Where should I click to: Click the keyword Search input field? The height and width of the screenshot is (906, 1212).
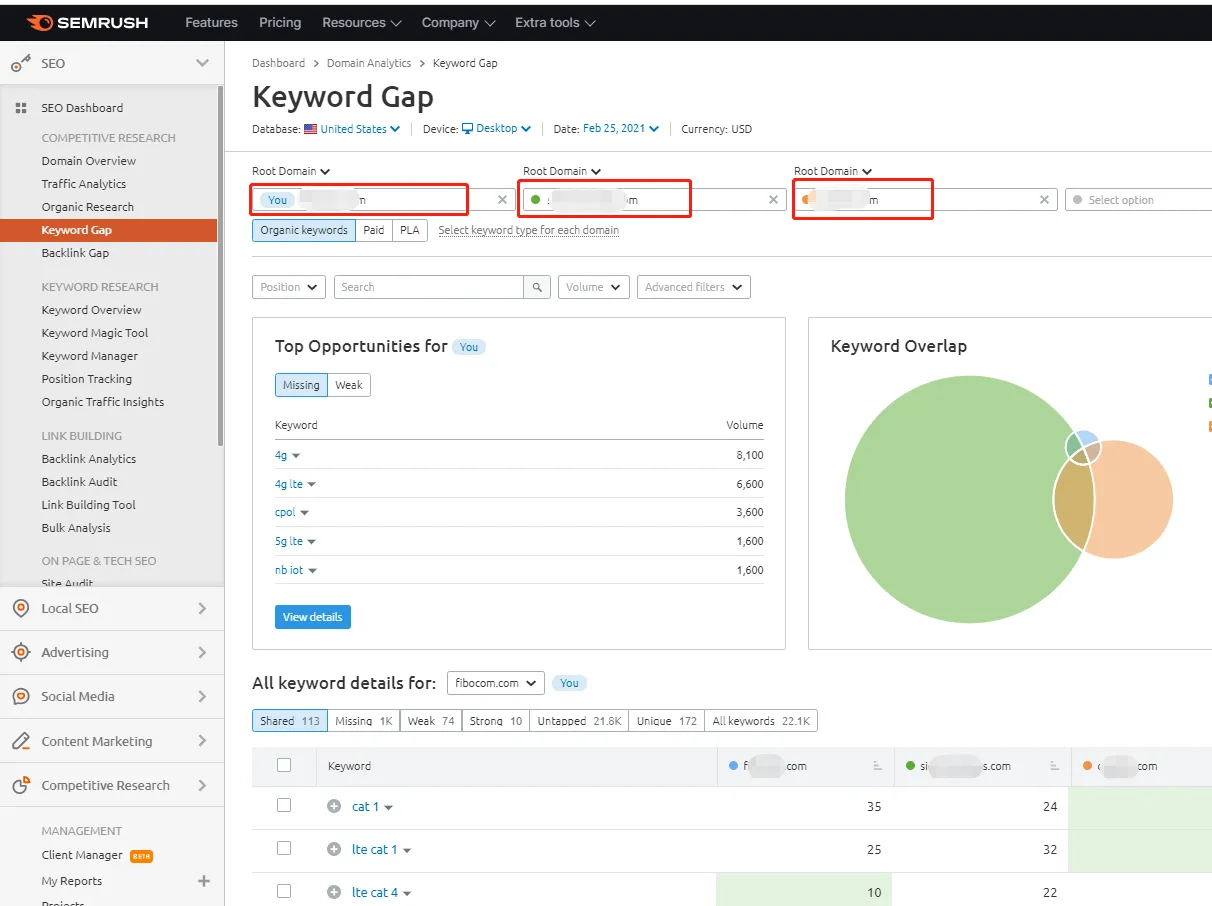click(x=429, y=287)
